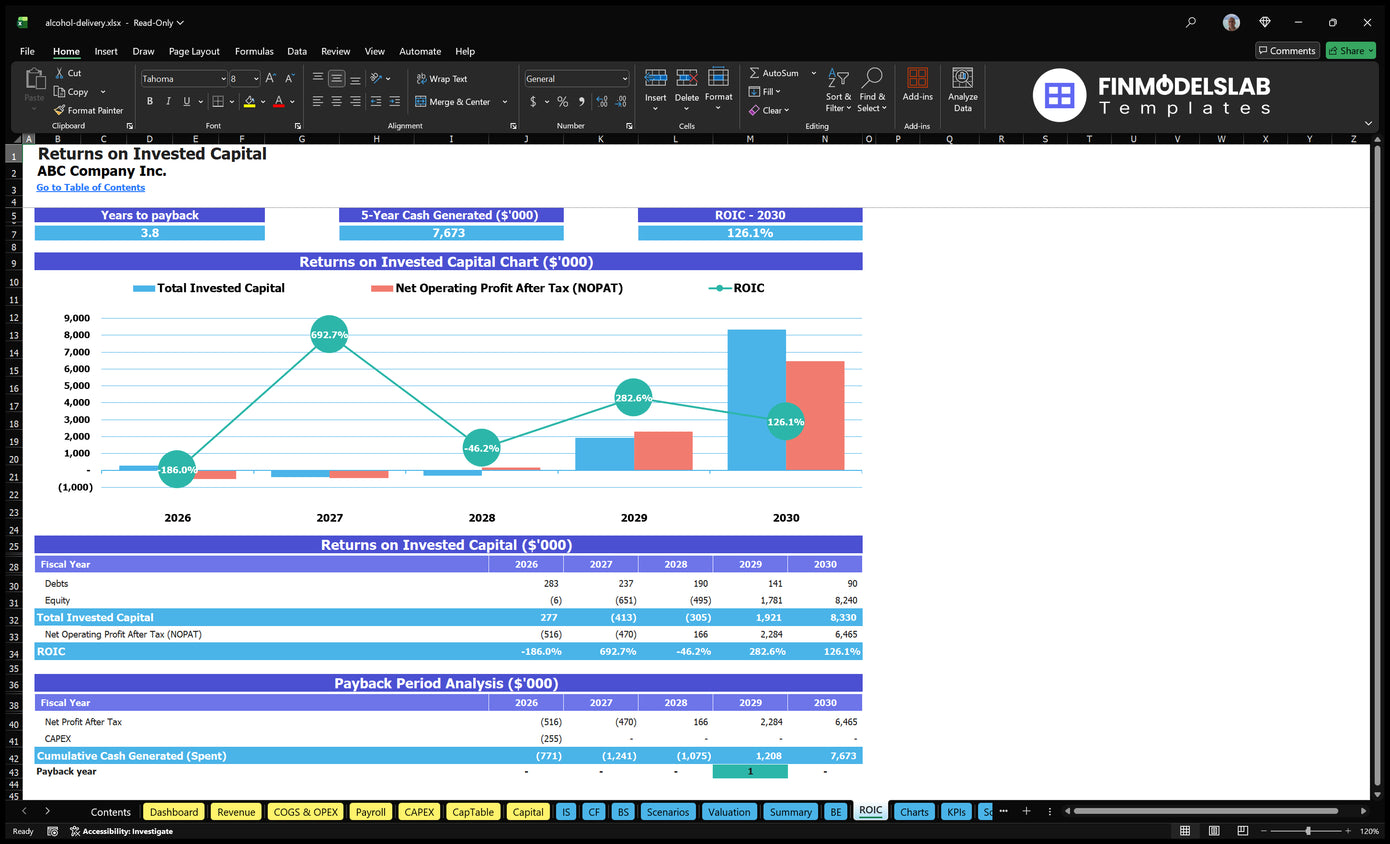Screen dimensions: 1390x844
Task: Click the zoom slider in status bar
Action: point(1308,831)
